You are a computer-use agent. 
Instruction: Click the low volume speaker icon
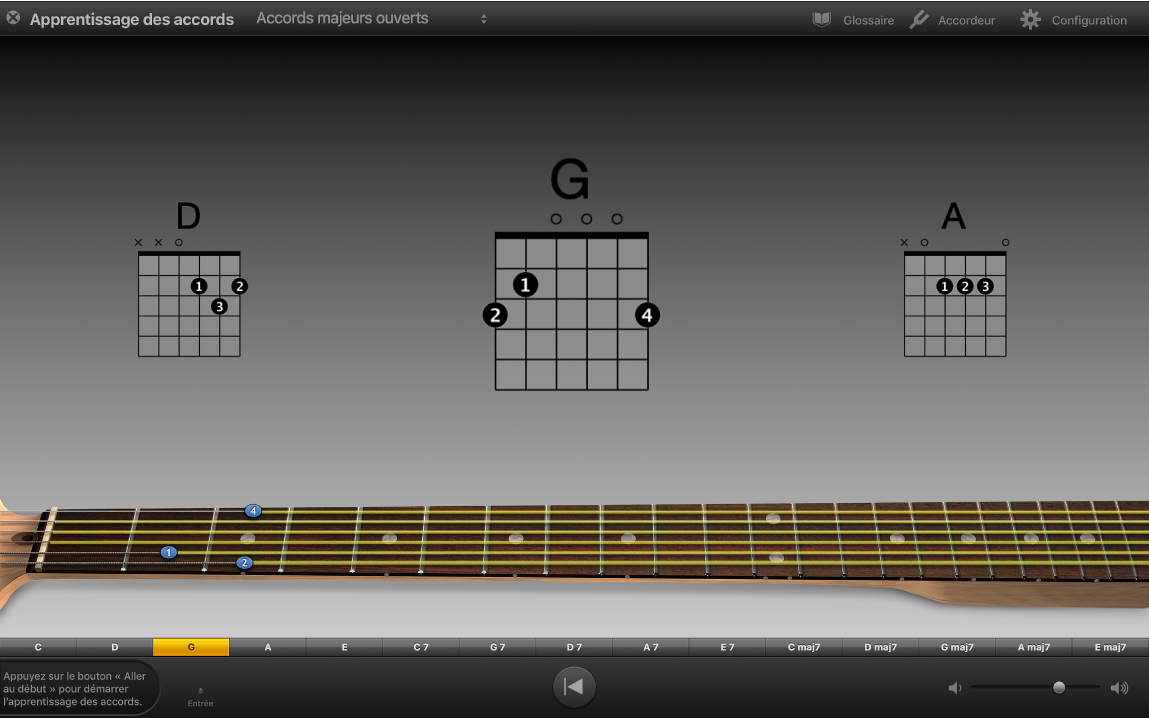[955, 687]
